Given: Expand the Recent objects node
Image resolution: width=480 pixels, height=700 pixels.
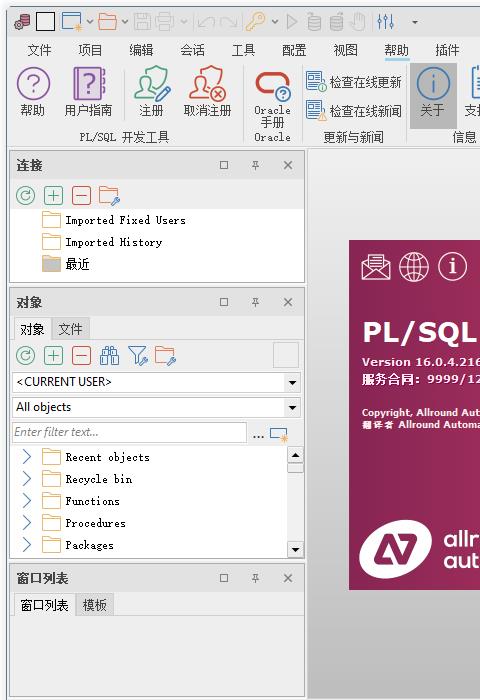Looking at the screenshot, I should pyautogui.click(x=27, y=457).
